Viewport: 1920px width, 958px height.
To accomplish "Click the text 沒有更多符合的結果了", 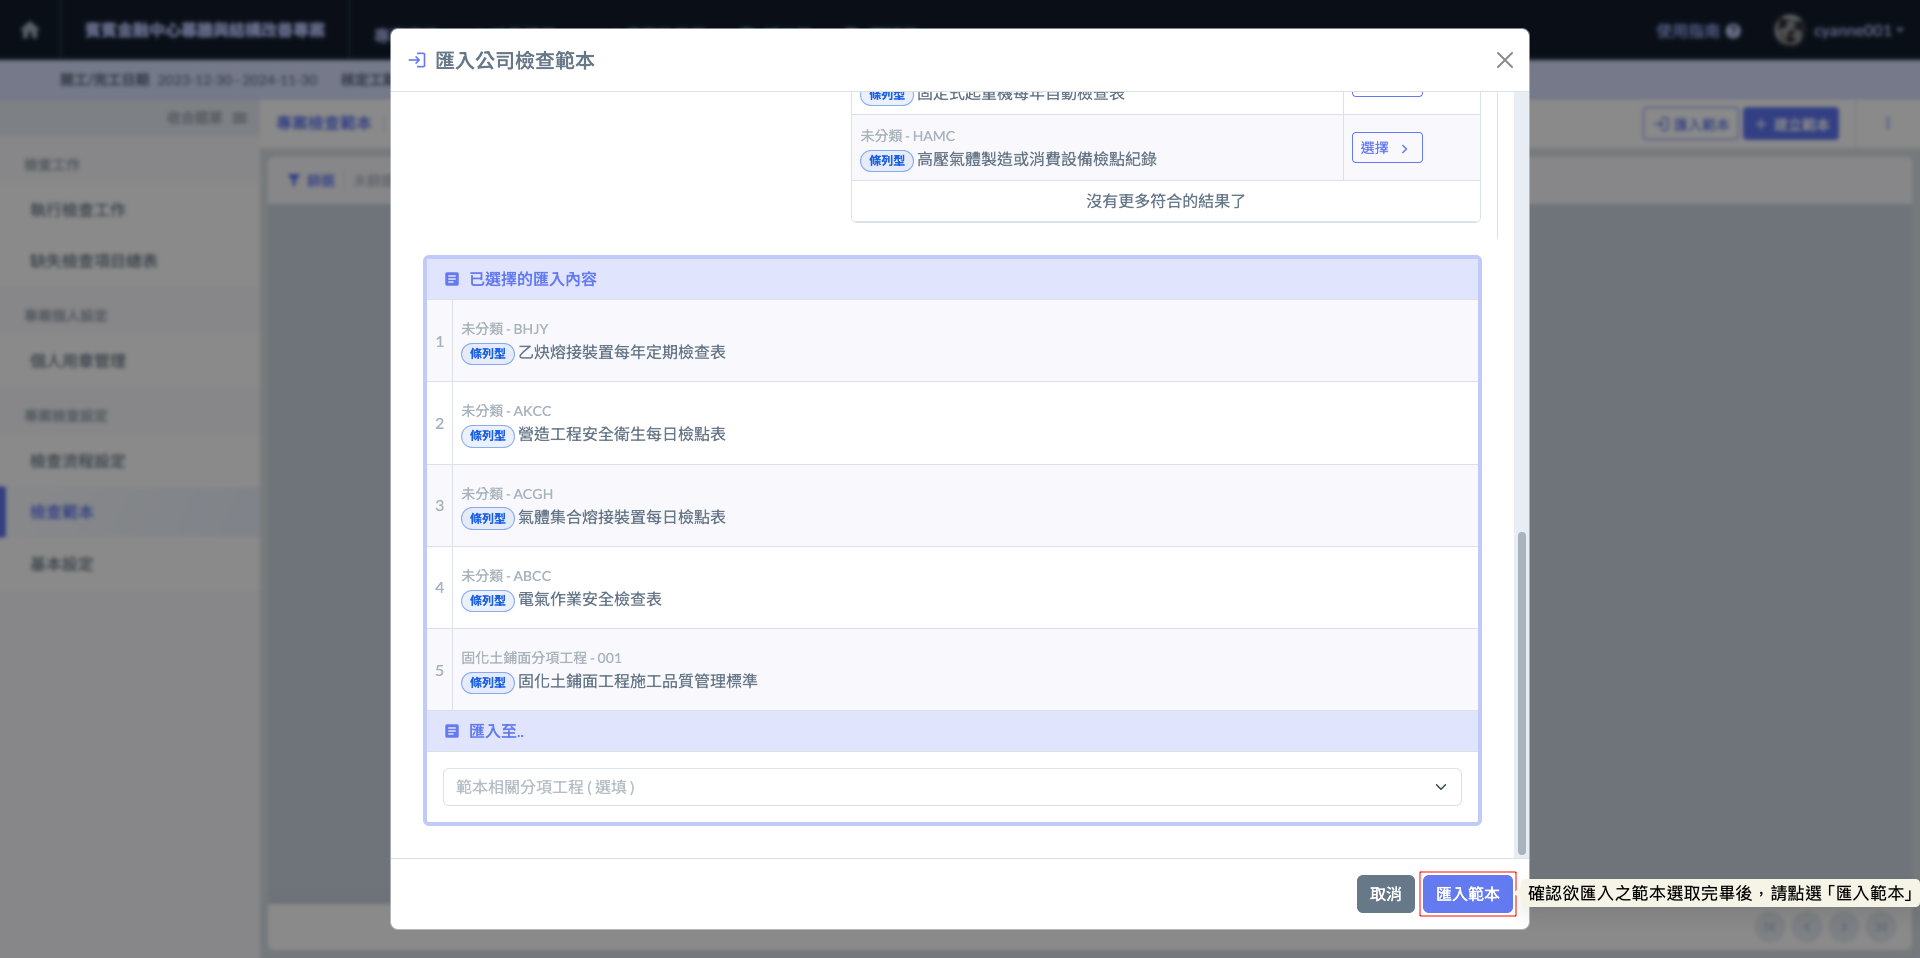I will tap(1166, 201).
